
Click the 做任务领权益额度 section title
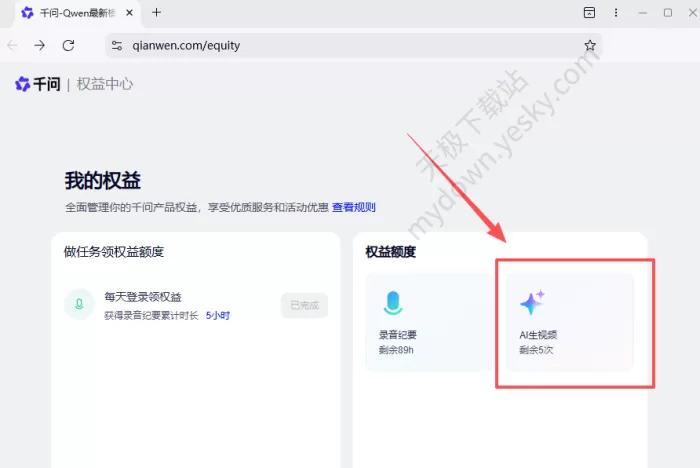tap(114, 252)
